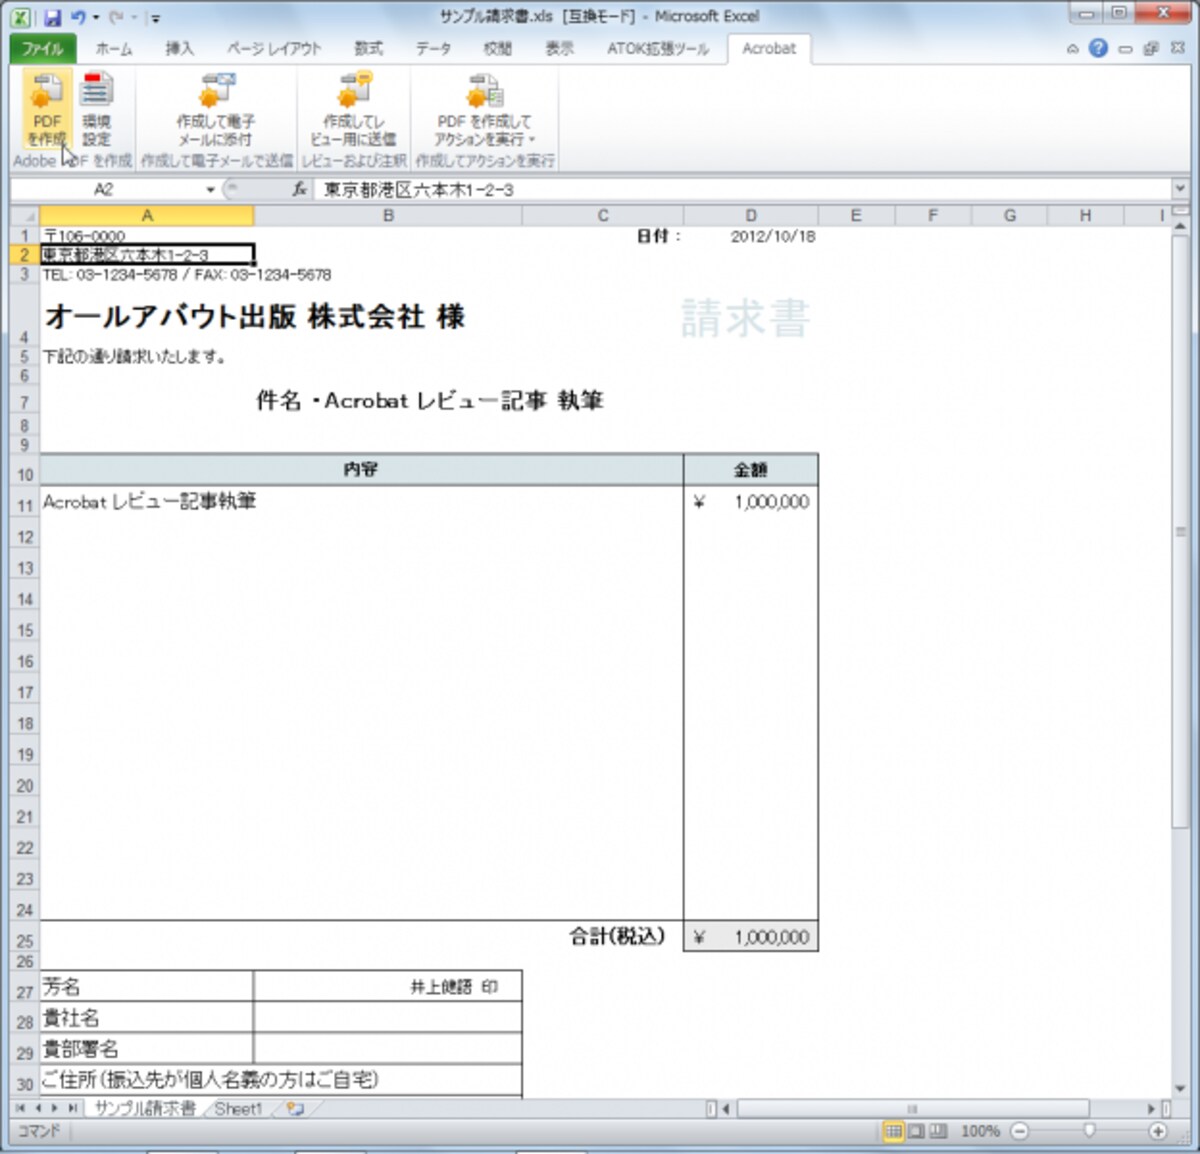Switch to the 校閲 tab
This screenshot has height=1154, width=1200.
click(497, 48)
